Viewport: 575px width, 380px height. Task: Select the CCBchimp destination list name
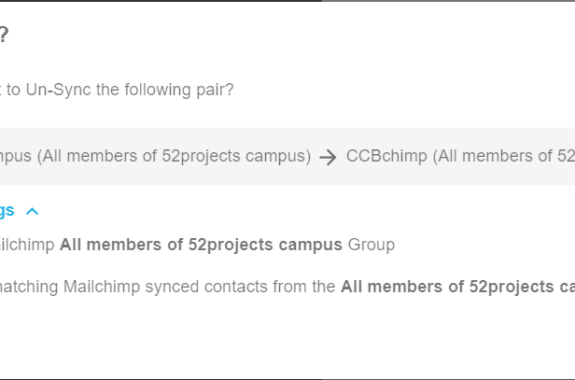click(x=387, y=156)
